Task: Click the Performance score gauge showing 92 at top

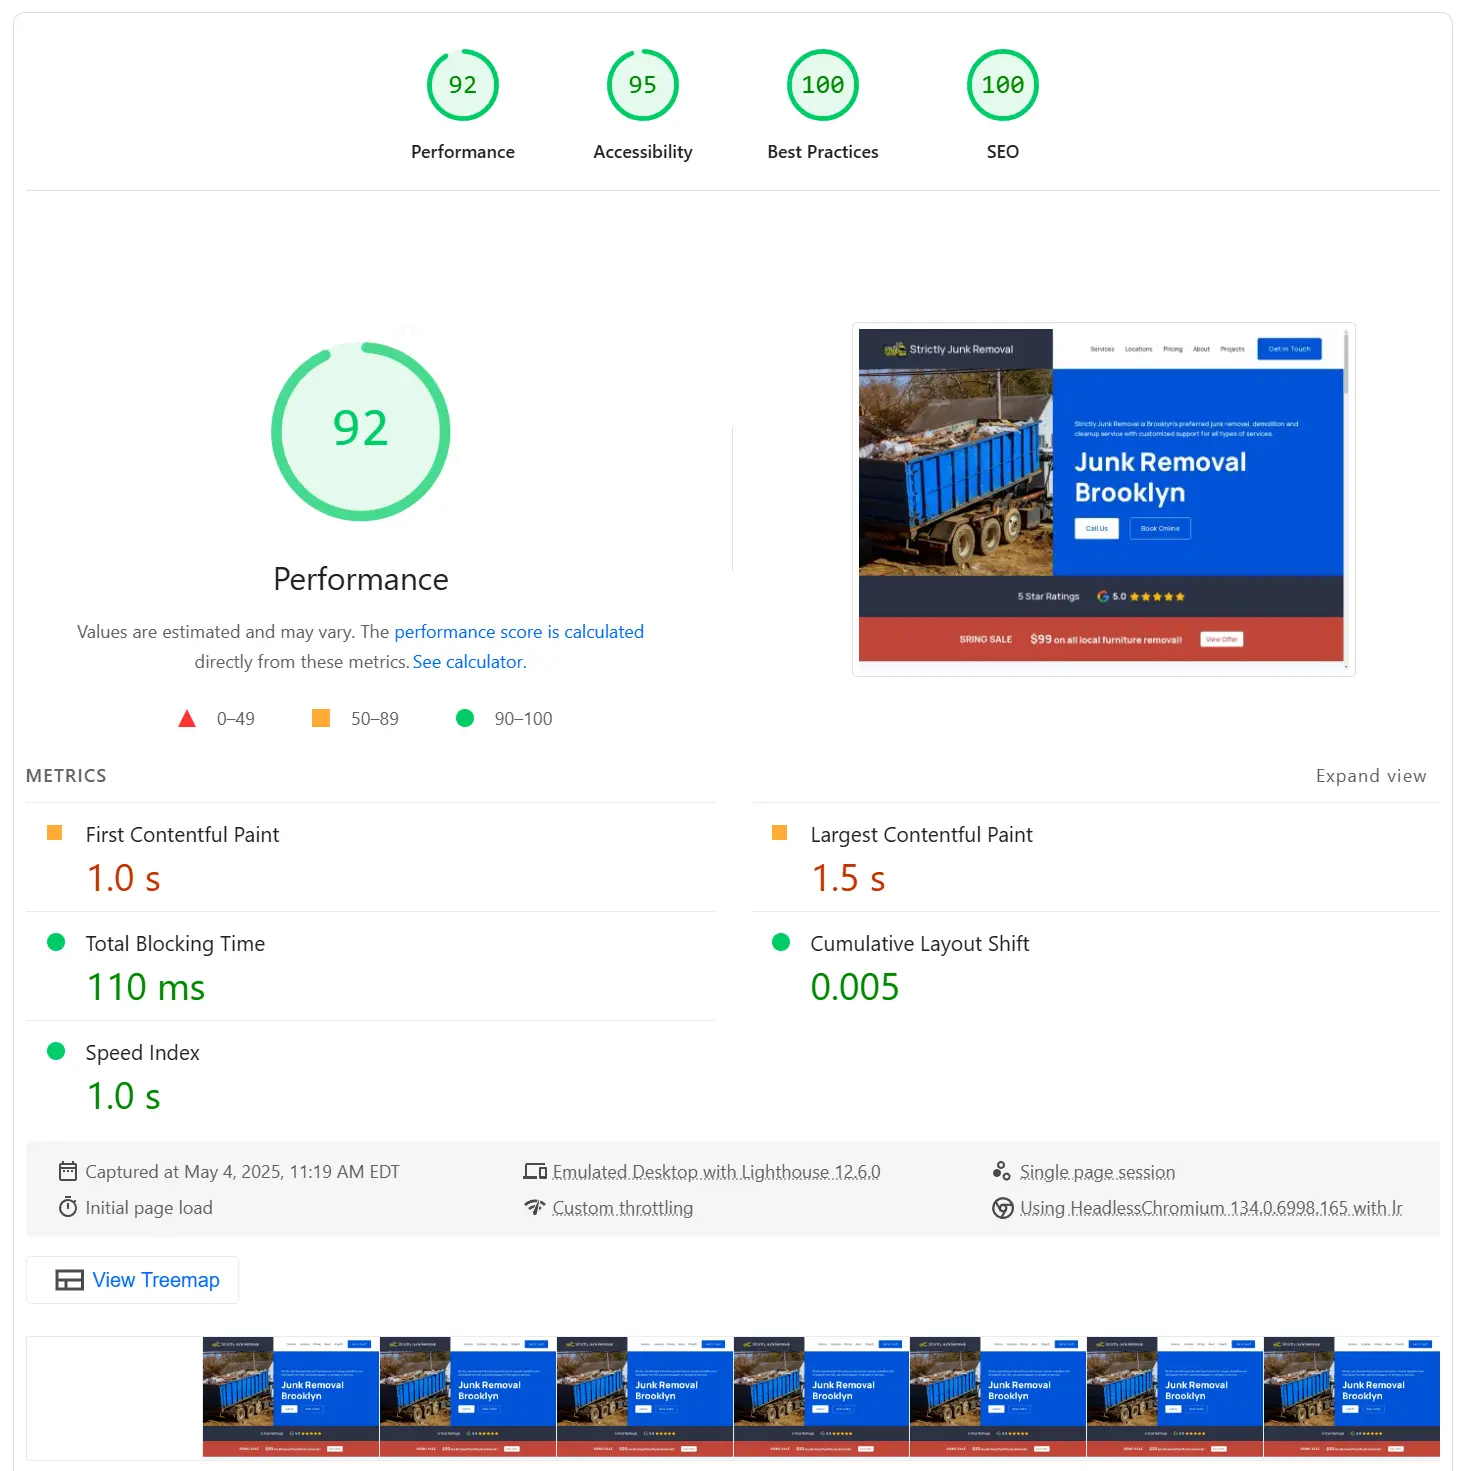Action: pyautogui.click(x=462, y=85)
